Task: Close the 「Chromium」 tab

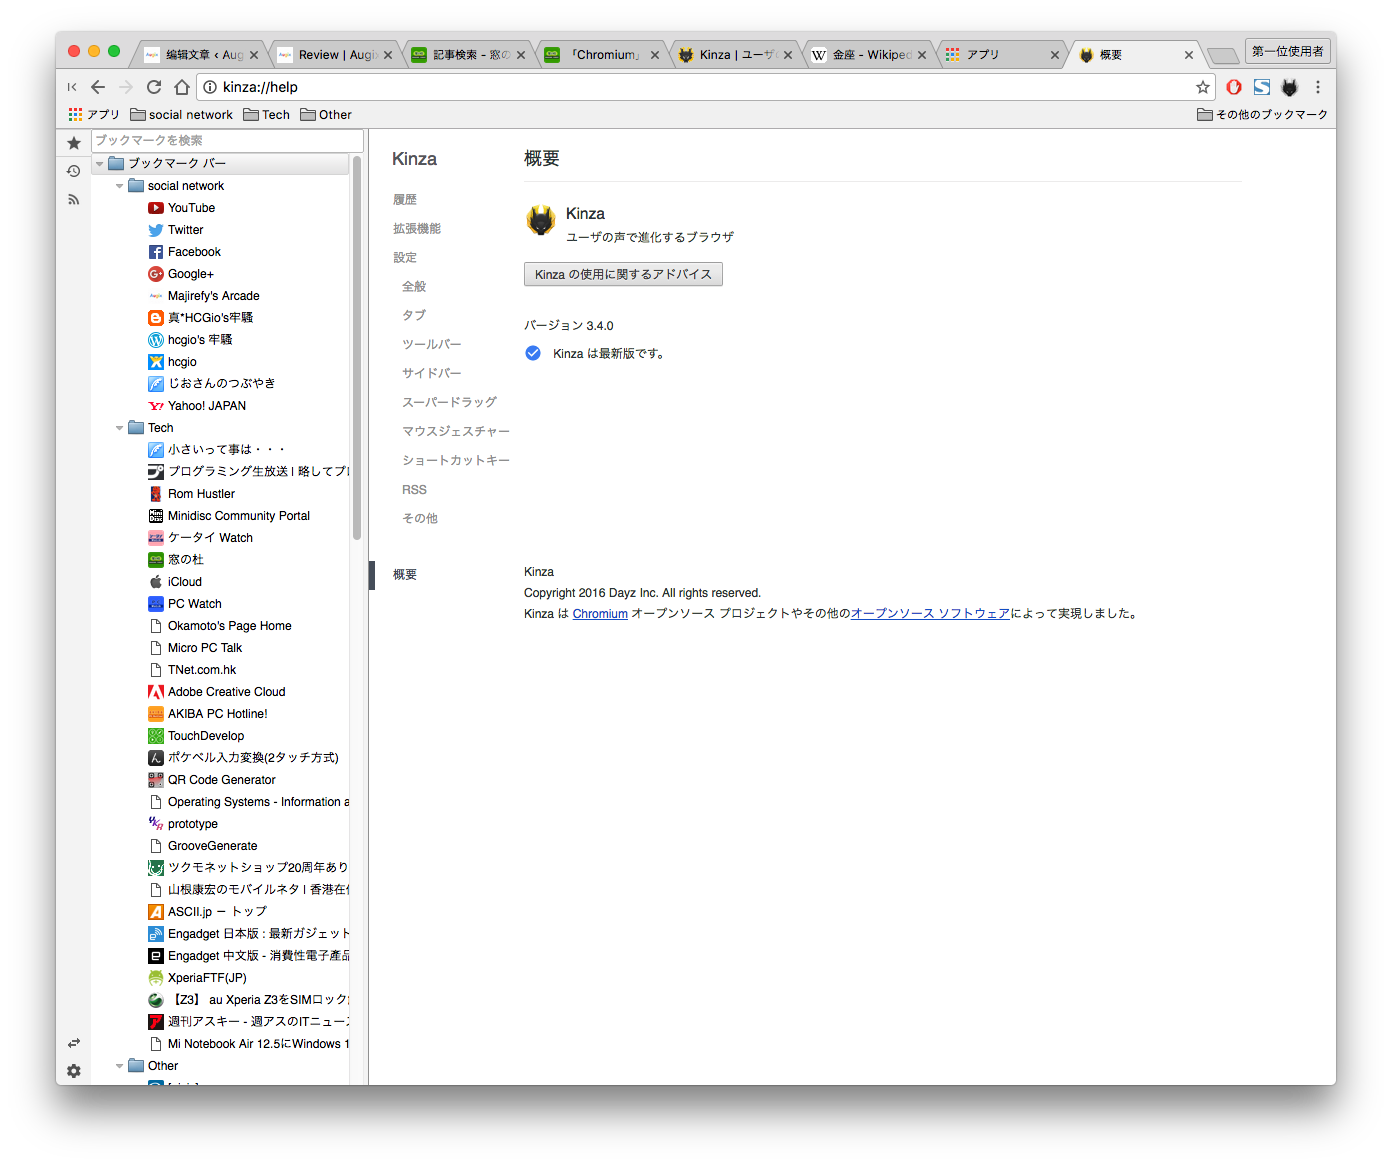Action: pos(655,55)
